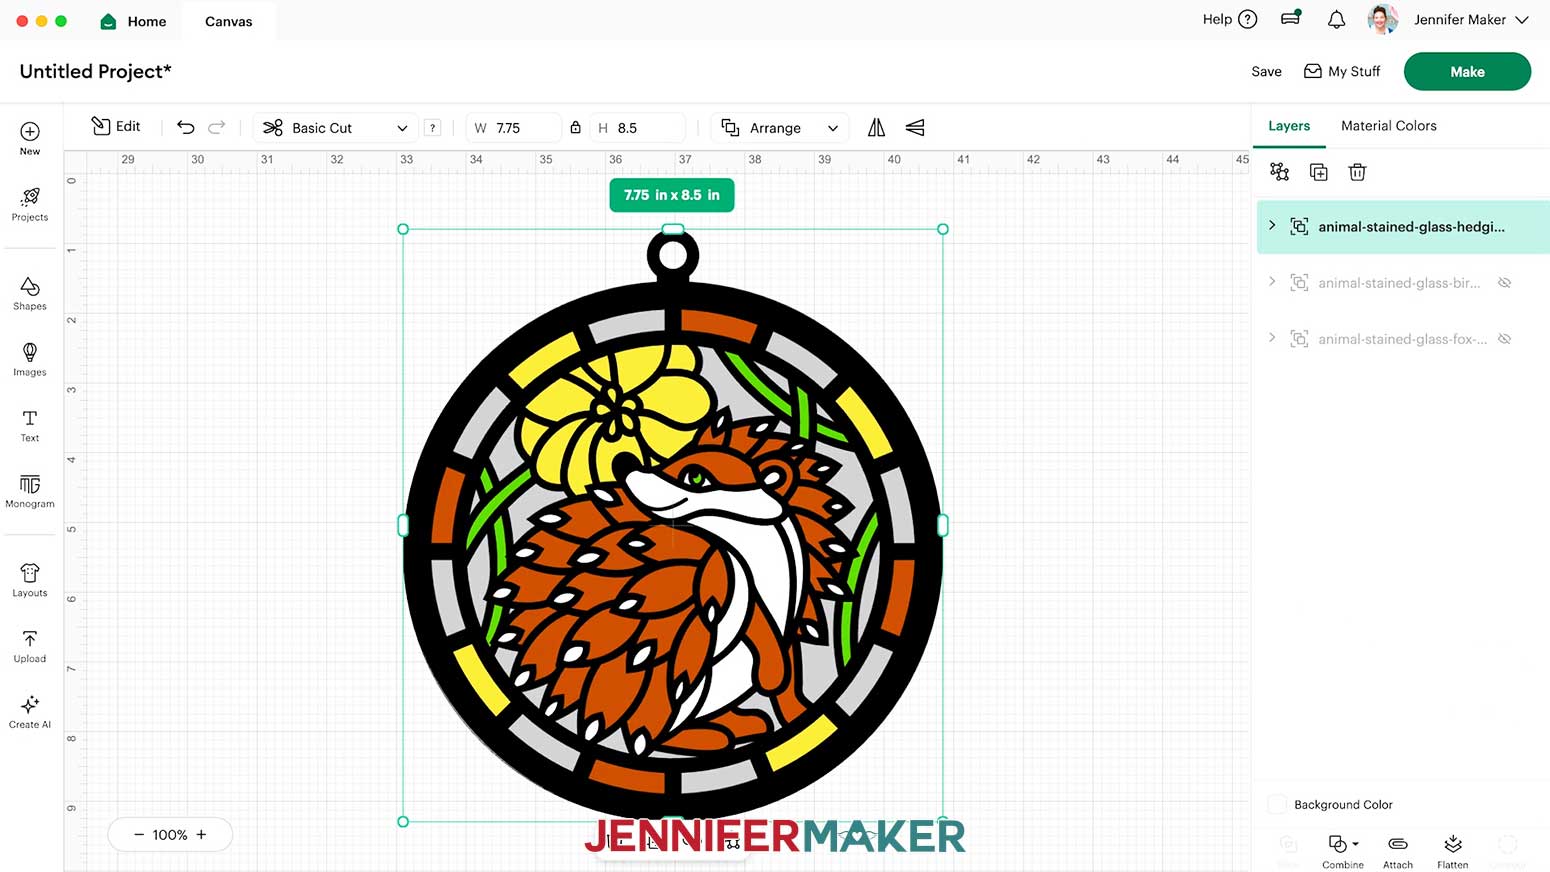Click the height input field
The width and height of the screenshot is (1550, 872).
(x=640, y=128)
